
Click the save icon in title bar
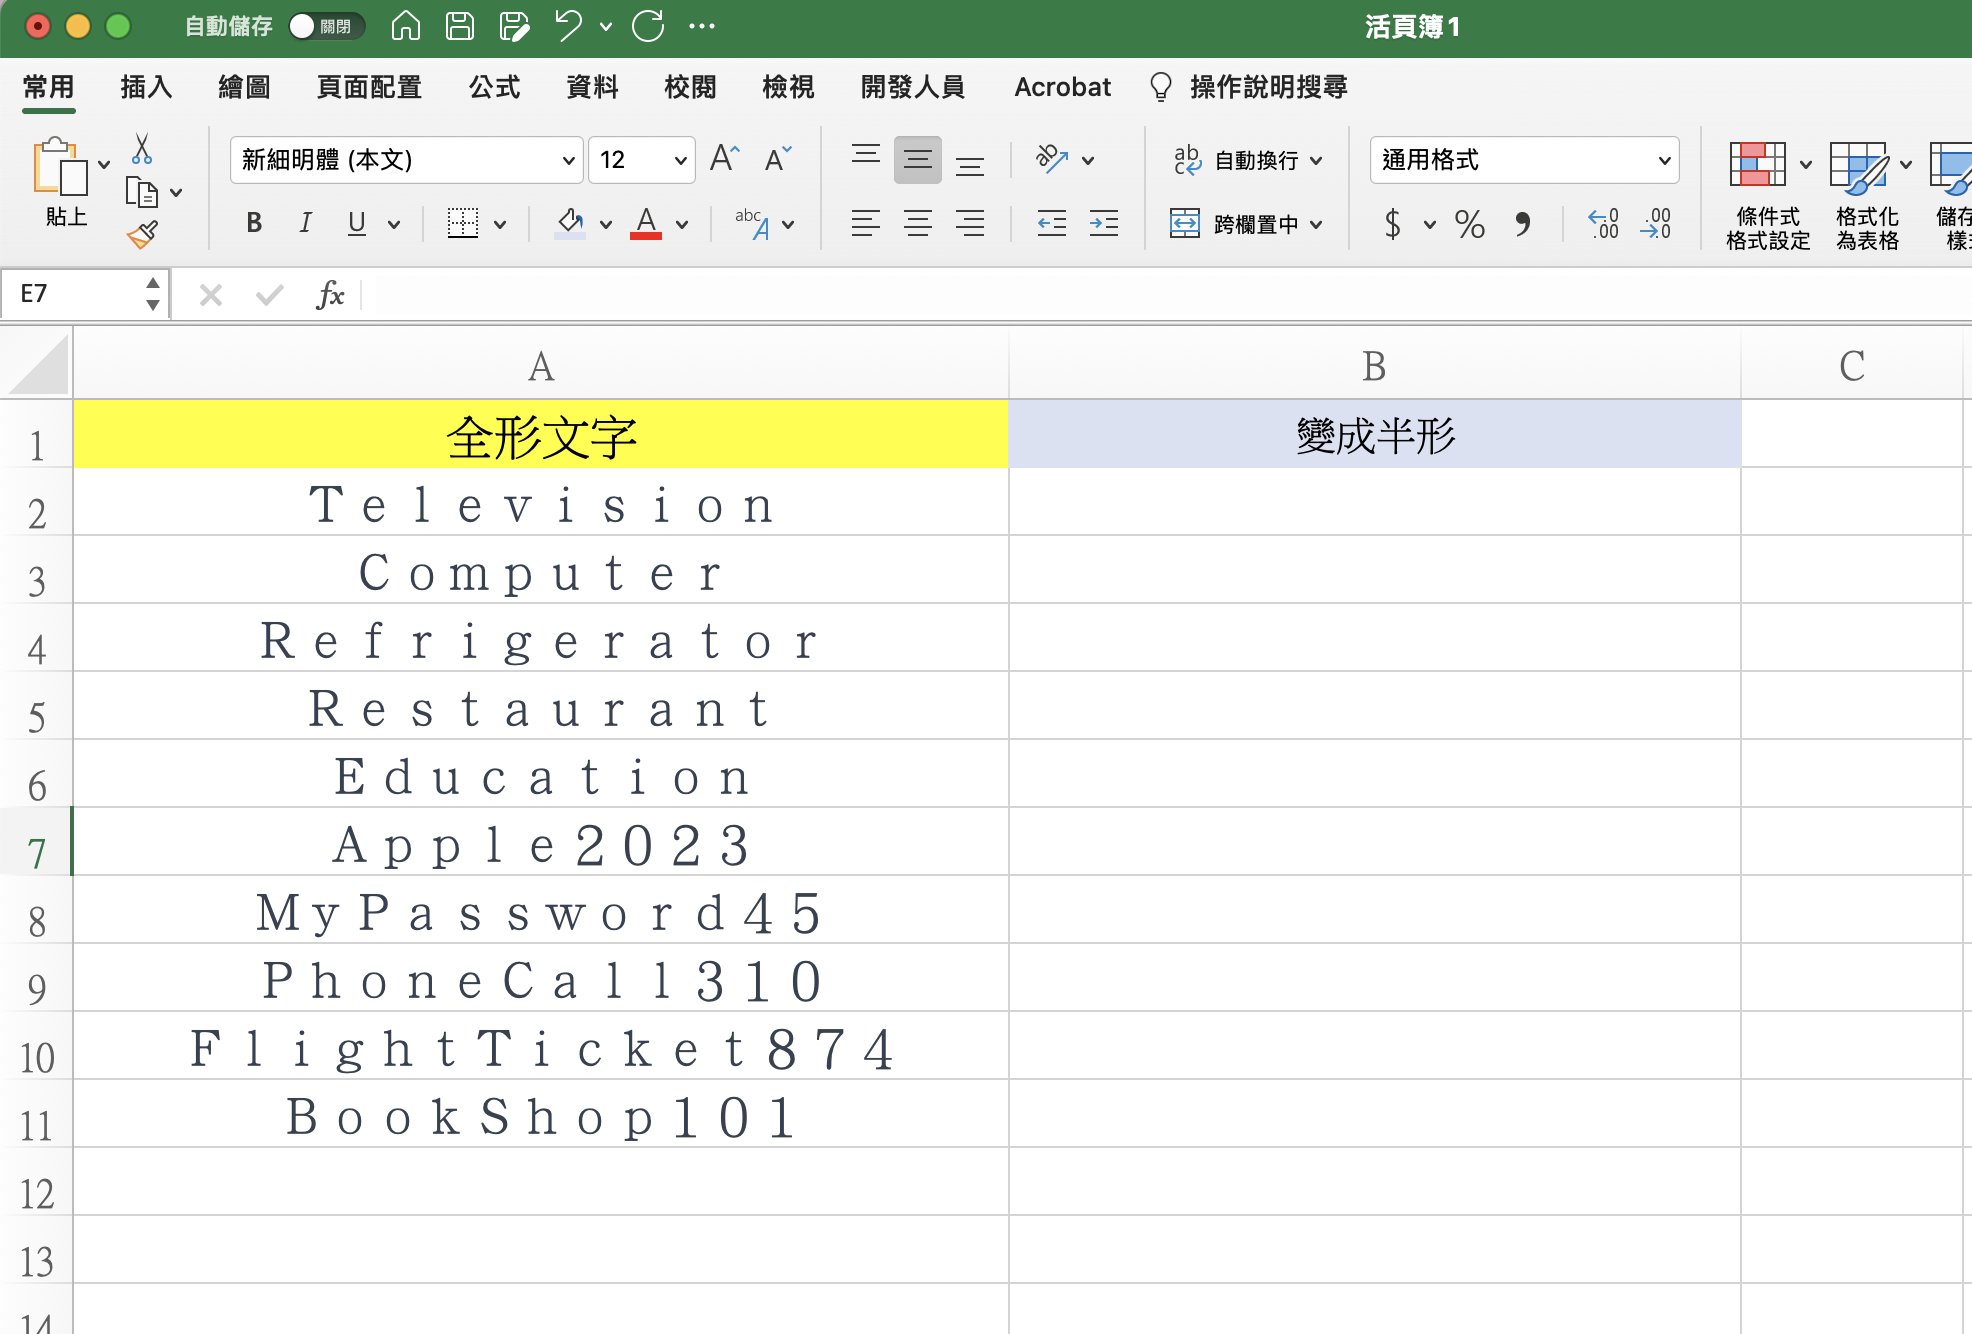click(460, 26)
